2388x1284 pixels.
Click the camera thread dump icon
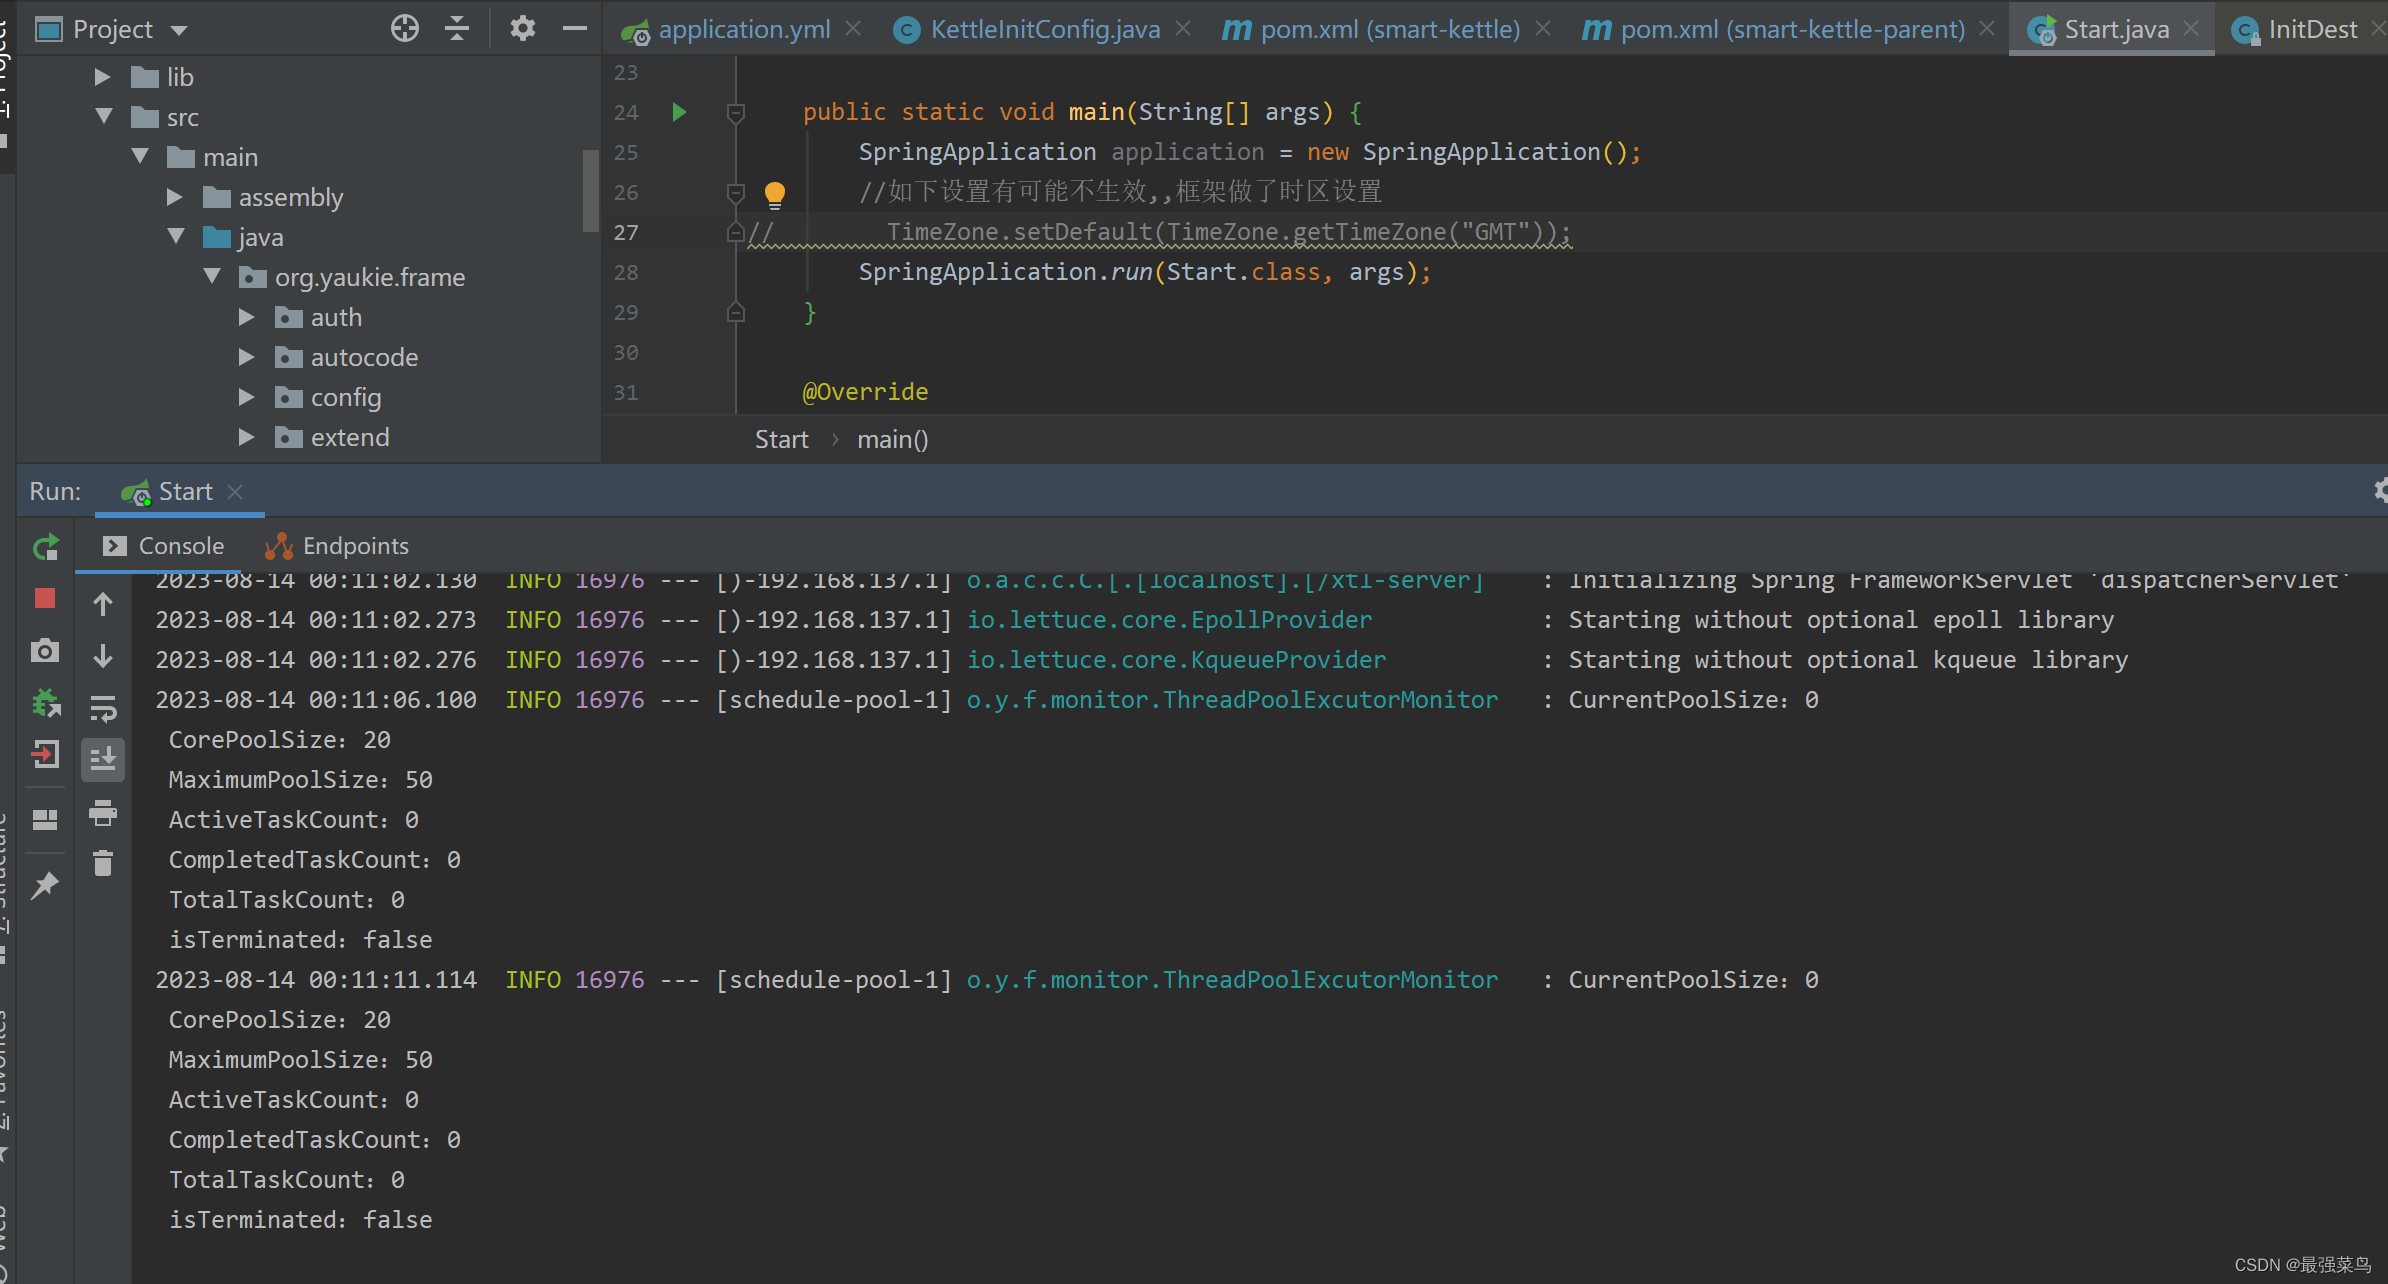click(45, 651)
